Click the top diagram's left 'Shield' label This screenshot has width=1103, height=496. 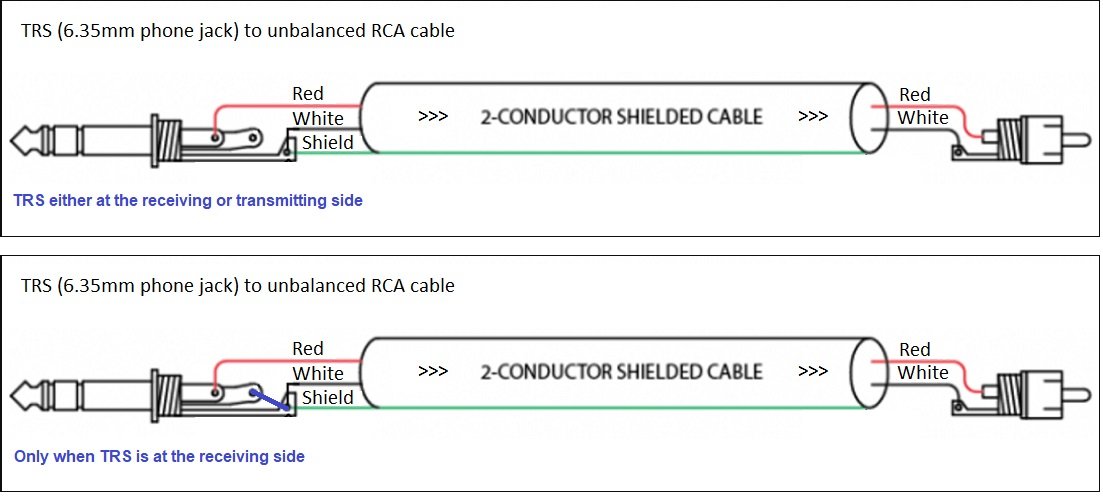click(328, 143)
